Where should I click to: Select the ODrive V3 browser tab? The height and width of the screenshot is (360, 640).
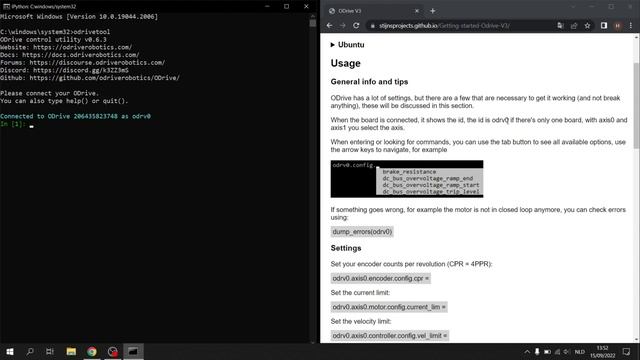pos(373,11)
